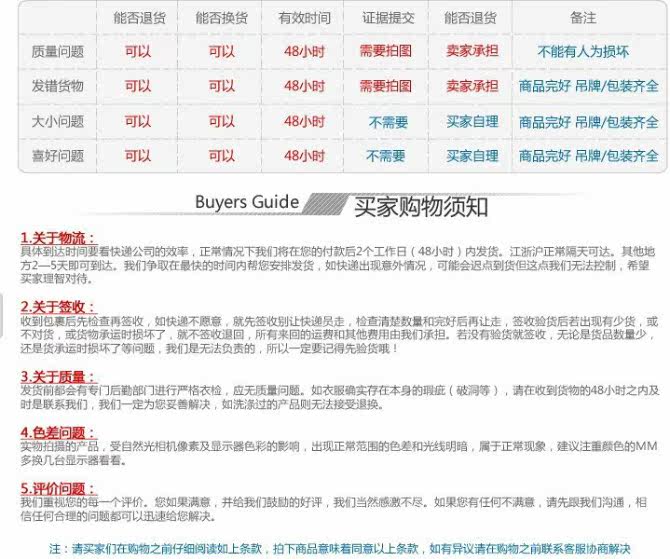
Task: Click 商品完好 吊牌/包装齐全 in 喜好问题 row
Action: click(x=588, y=156)
